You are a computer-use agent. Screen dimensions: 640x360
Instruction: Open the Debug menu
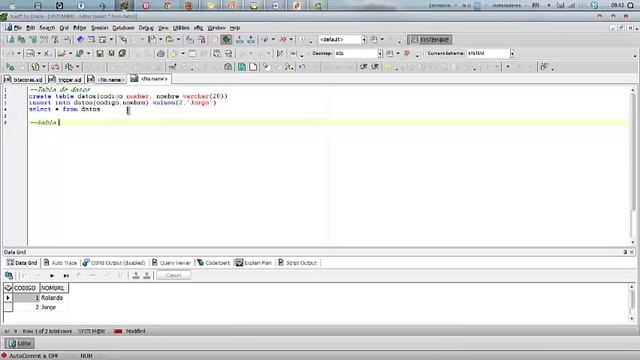146,28
